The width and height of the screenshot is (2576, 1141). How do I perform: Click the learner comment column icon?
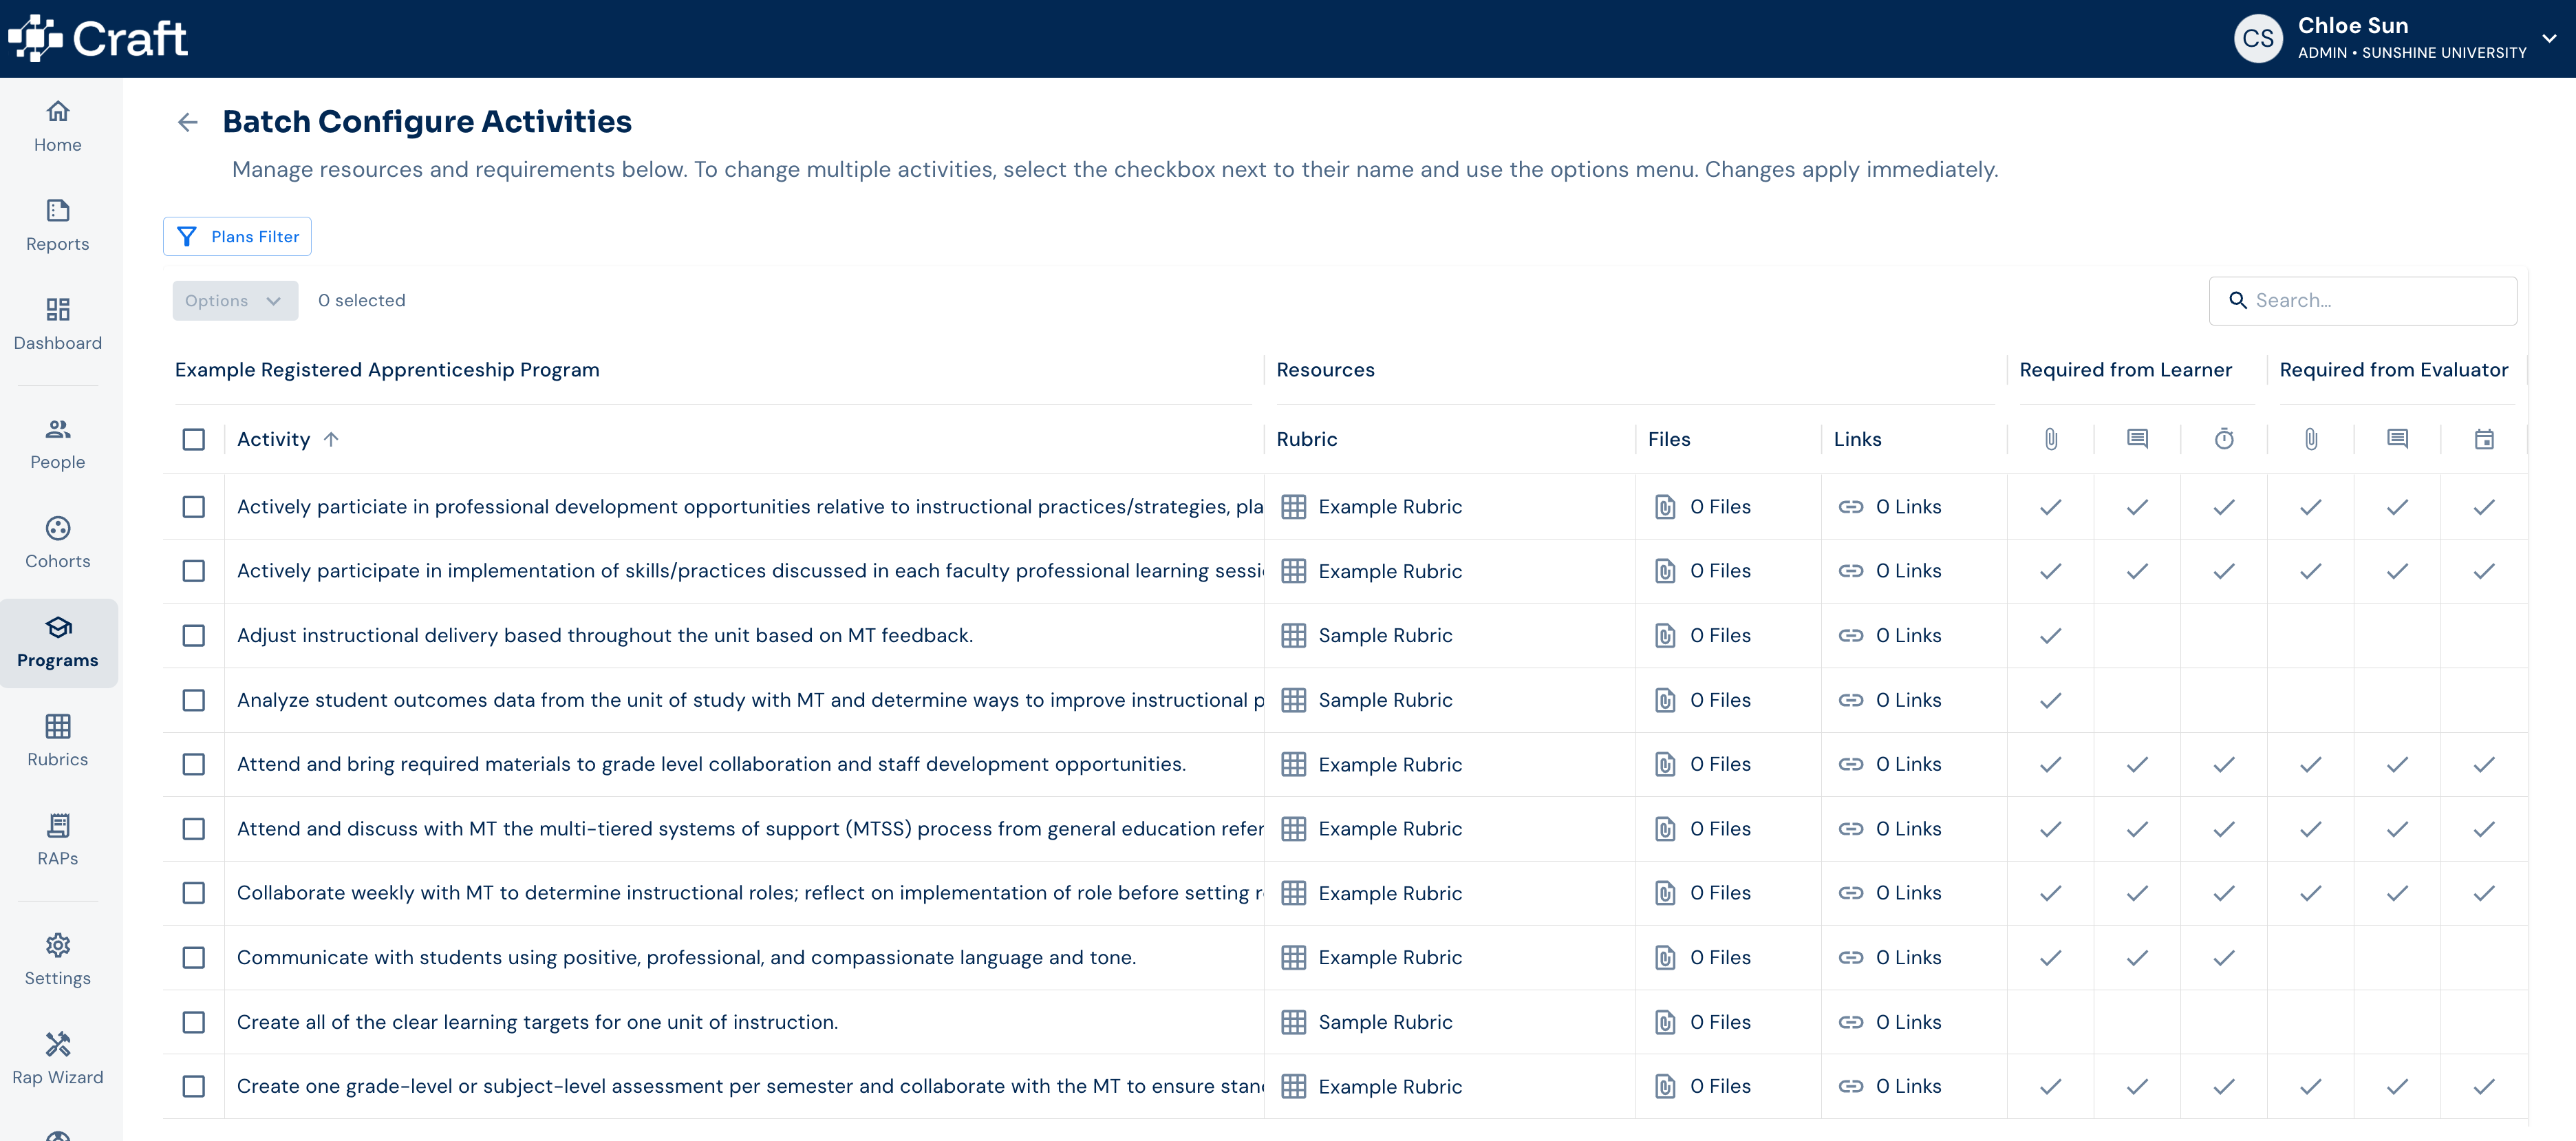[2137, 439]
